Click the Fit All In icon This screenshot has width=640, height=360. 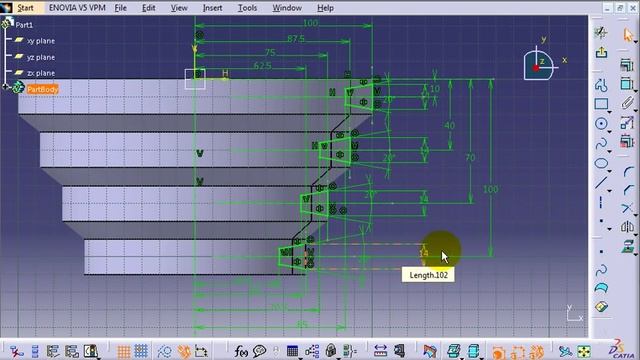pos(584,351)
